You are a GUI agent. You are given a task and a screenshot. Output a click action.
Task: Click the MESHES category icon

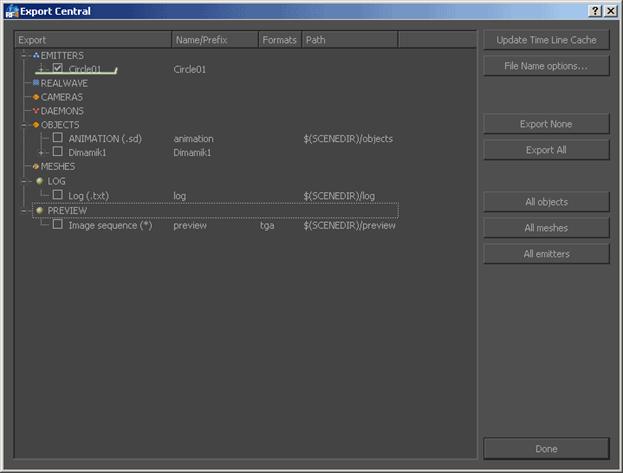[x=36, y=166]
